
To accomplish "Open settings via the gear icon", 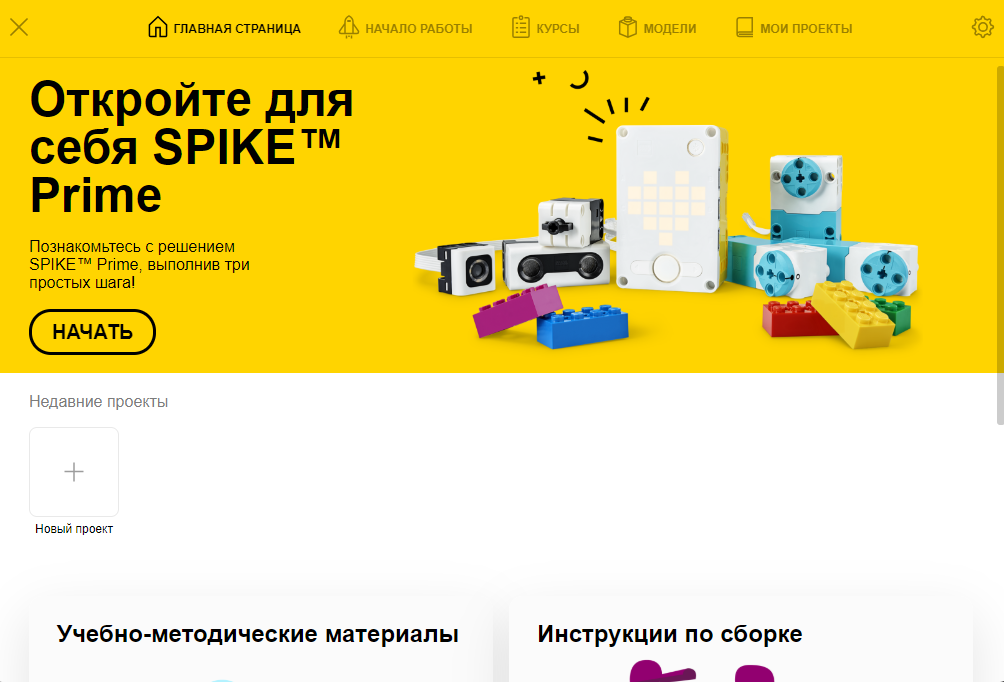I will tap(982, 27).
